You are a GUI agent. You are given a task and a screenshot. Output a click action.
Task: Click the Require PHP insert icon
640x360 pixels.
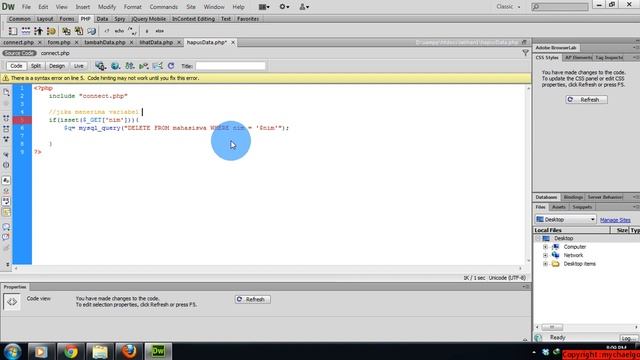pos(79,31)
